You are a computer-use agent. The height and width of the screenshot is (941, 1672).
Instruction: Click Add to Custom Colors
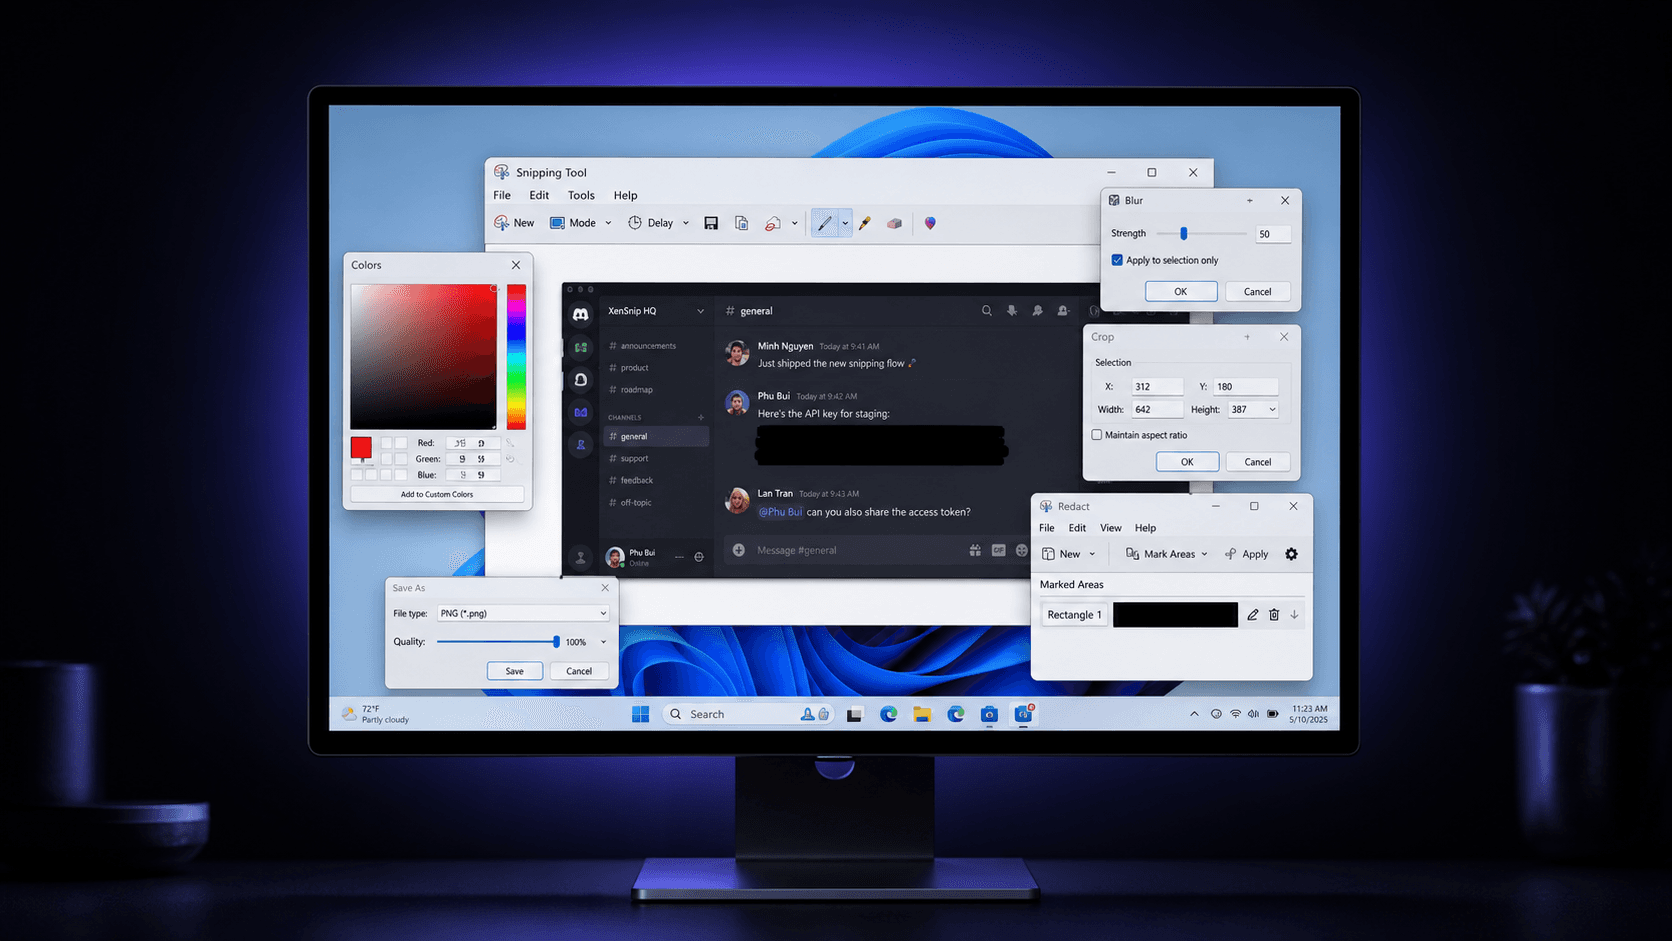click(x=437, y=494)
